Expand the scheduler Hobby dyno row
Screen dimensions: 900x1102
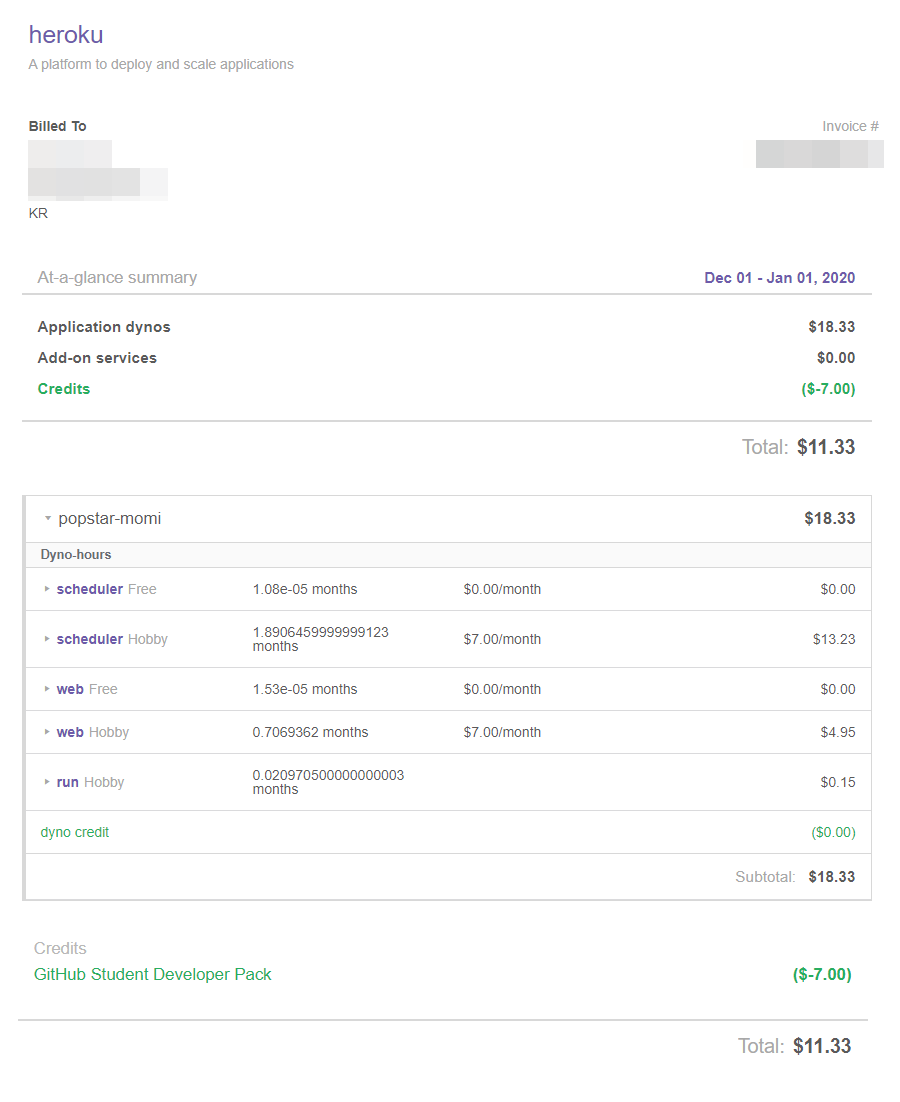tap(47, 639)
